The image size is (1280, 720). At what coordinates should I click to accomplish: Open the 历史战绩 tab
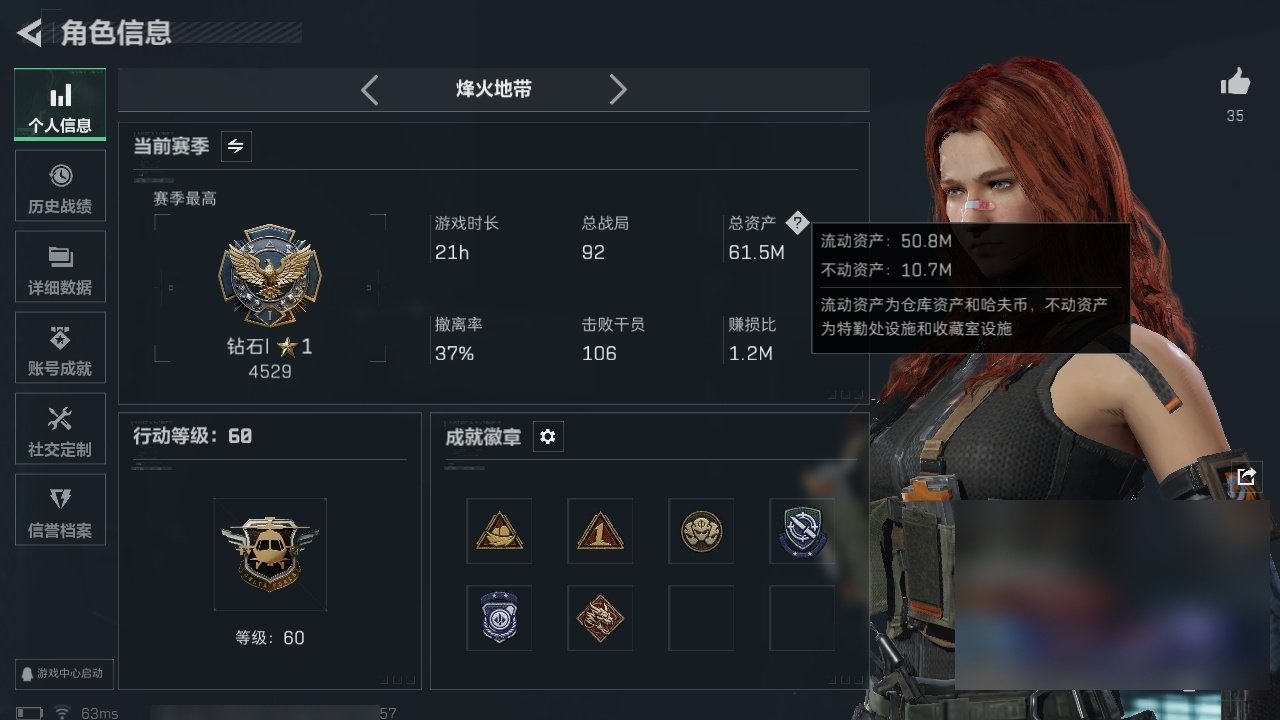tap(60, 187)
